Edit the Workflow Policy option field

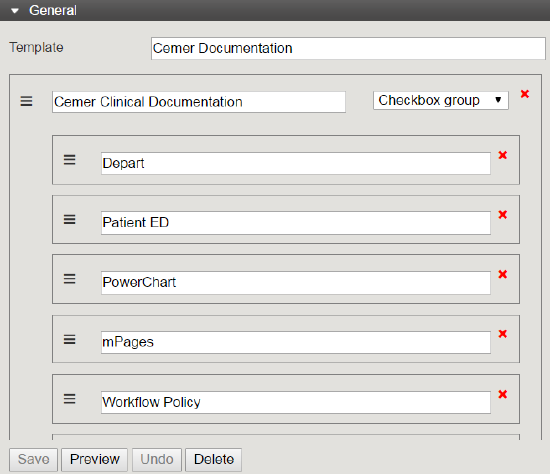(296, 402)
